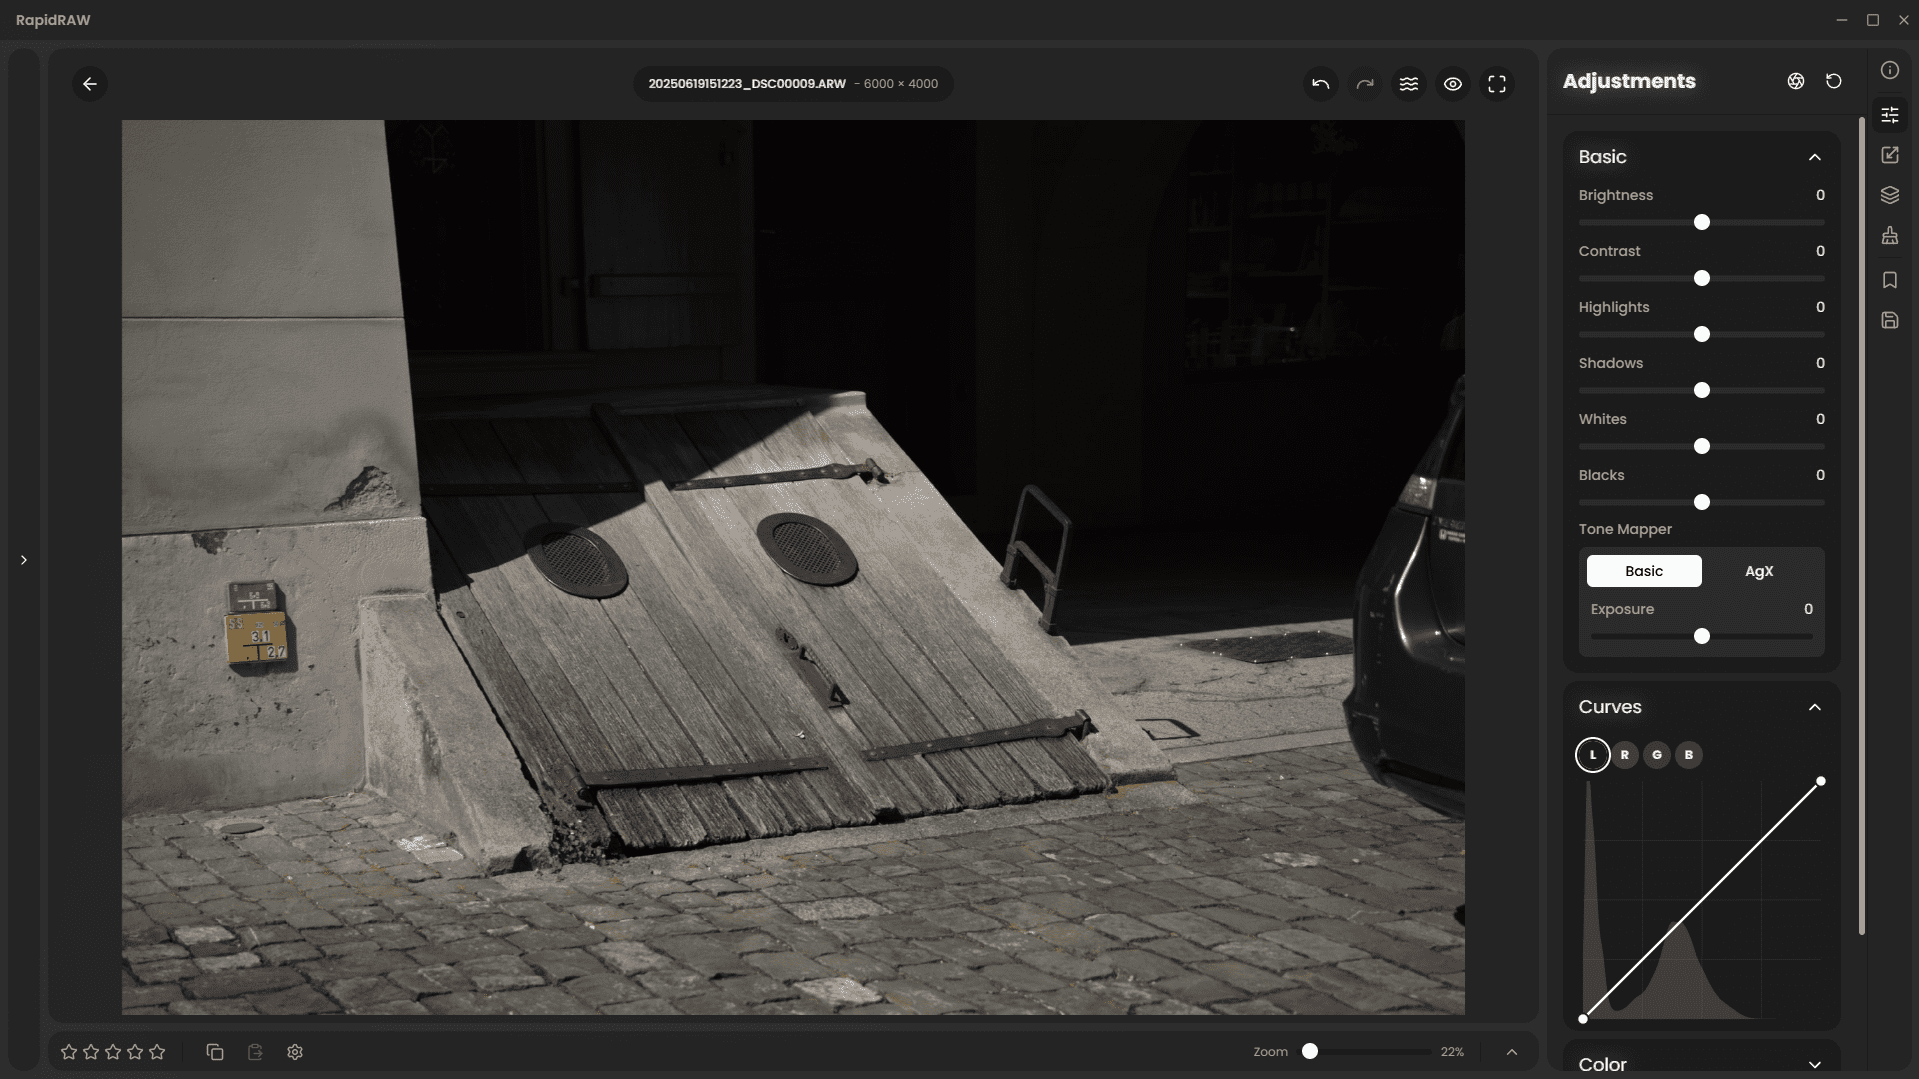1919x1079 pixels.
Task: Click the Contrast value 0
Action: point(1820,251)
